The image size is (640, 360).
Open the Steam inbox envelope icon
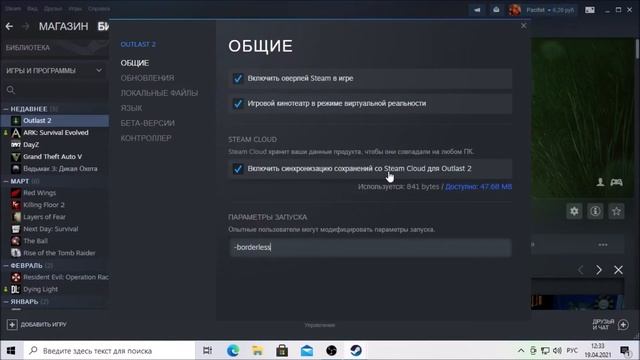point(496,10)
